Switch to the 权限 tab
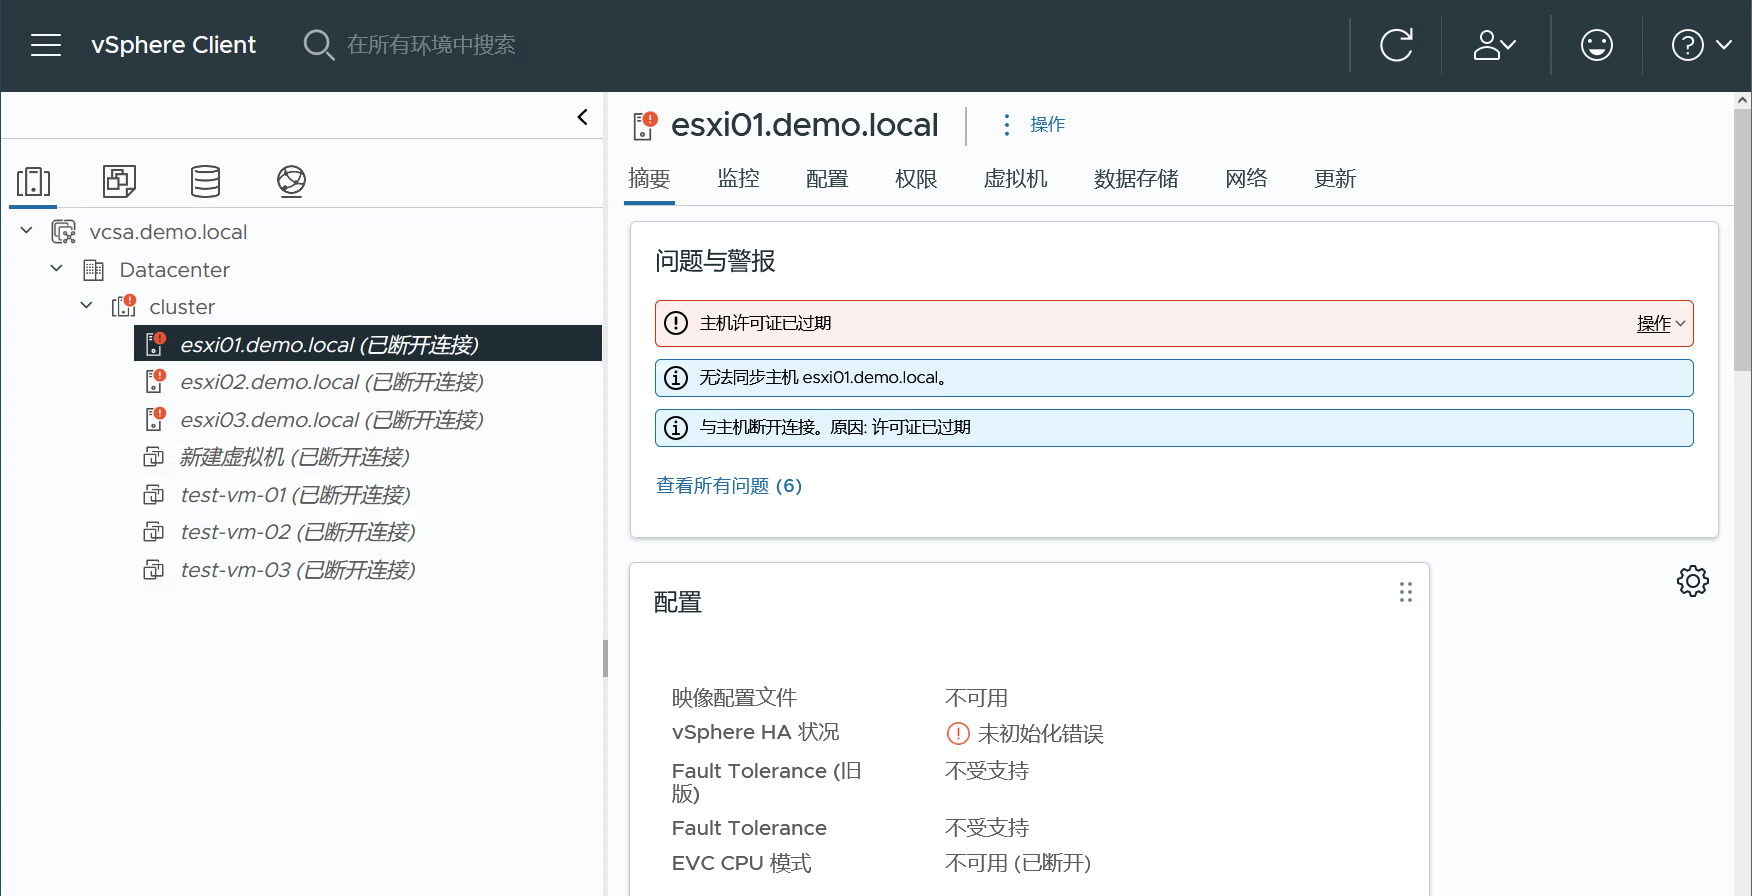Viewport: 1752px width, 896px height. (x=916, y=179)
